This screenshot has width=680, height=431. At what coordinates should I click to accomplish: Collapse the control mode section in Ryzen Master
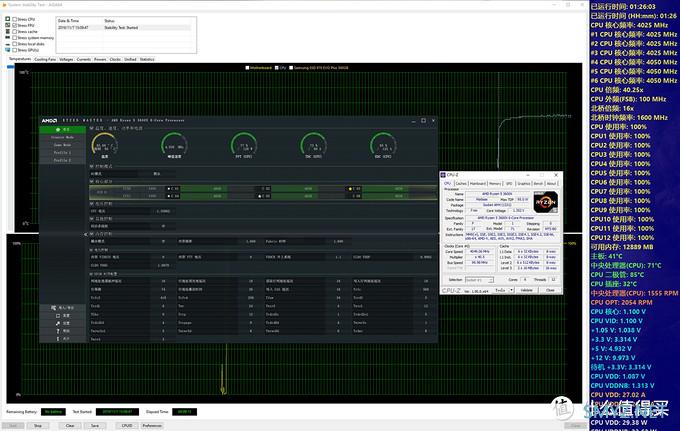pyautogui.click(x=92, y=166)
